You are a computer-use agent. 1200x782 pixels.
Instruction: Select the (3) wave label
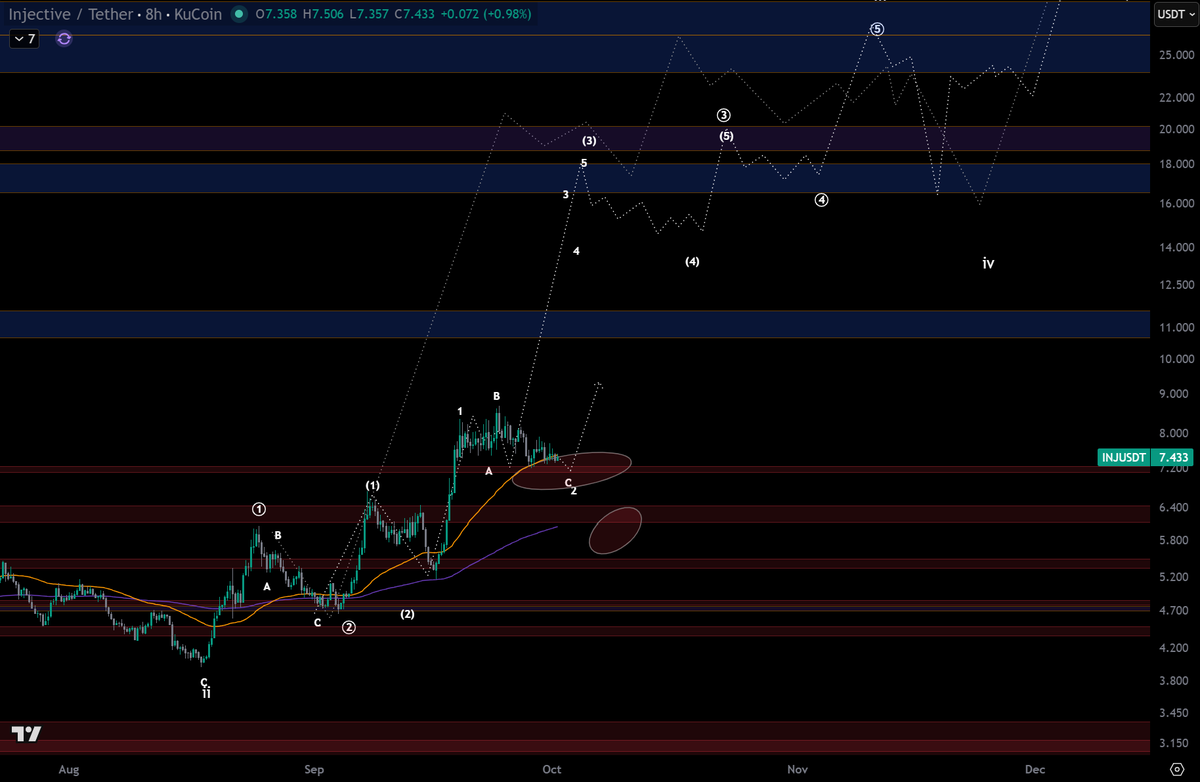(589, 141)
